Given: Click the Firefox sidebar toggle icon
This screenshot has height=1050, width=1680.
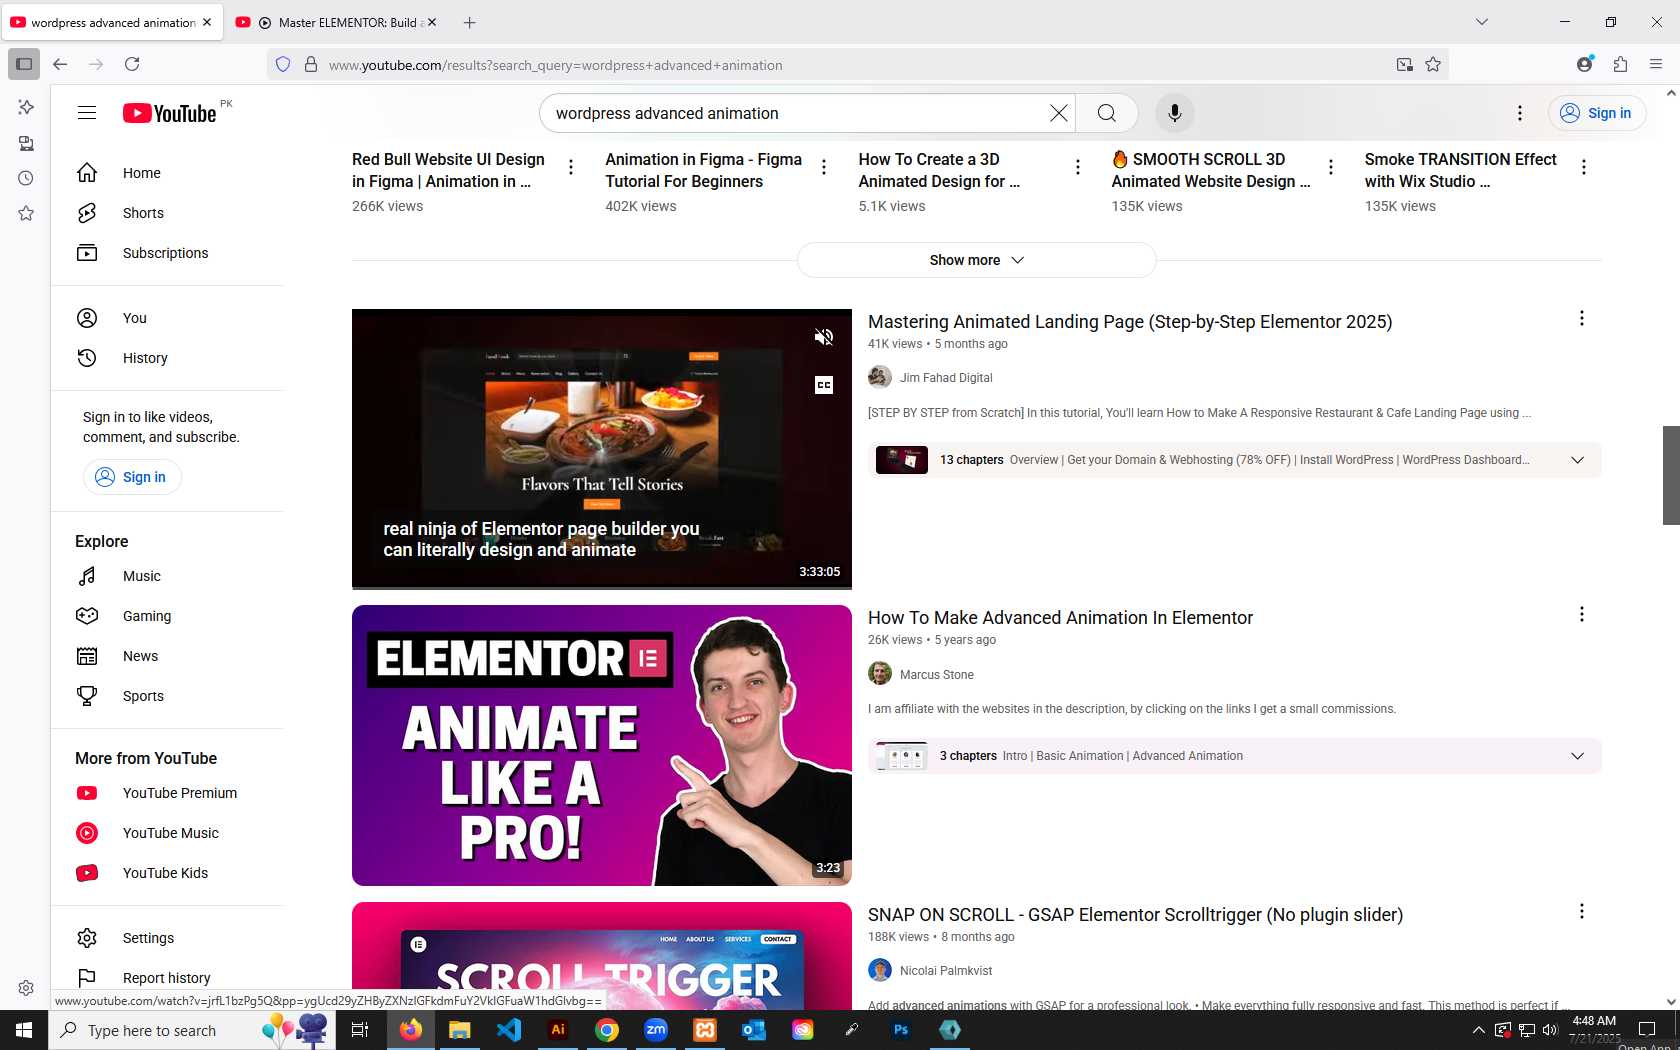Looking at the screenshot, I should (x=24, y=64).
